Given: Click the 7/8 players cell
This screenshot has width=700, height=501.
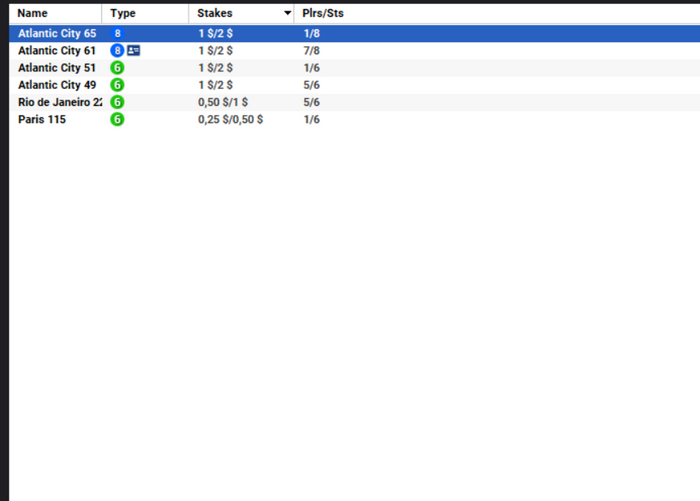Looking at the screenshot, I should pos(312,50).
